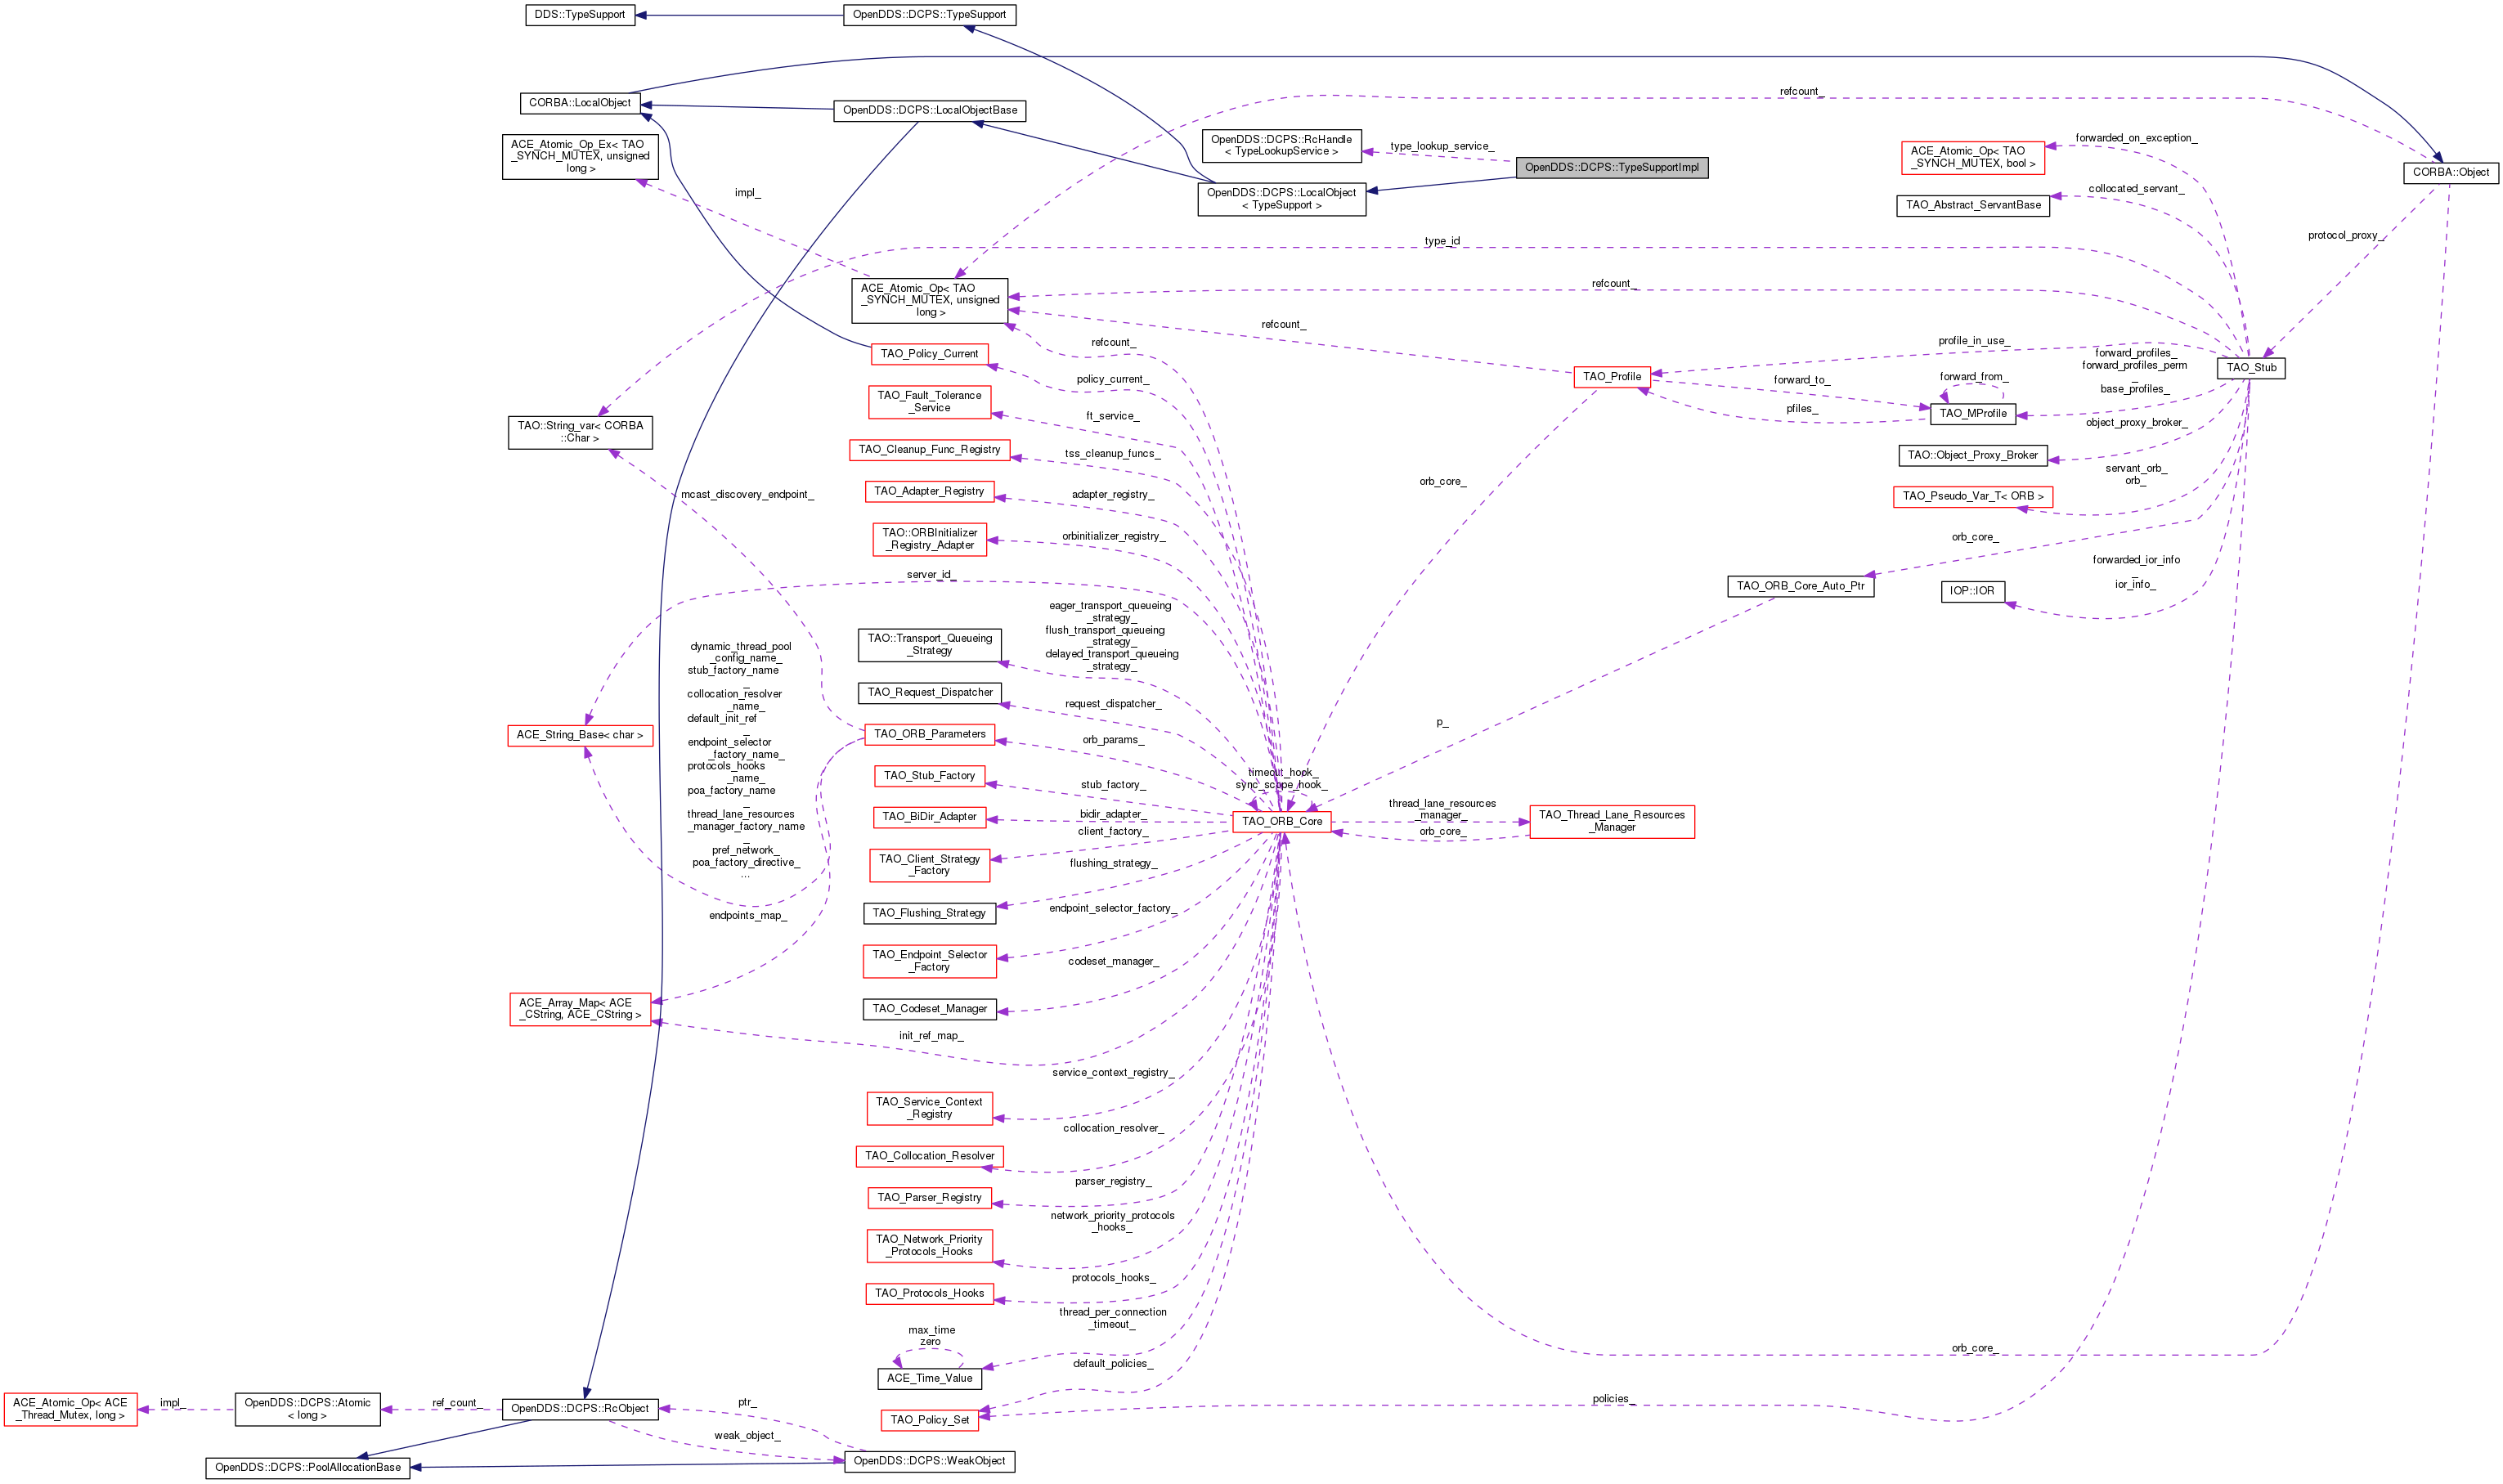
Task: Open the CORBA::LocalObject node
Action: [580, 103]
